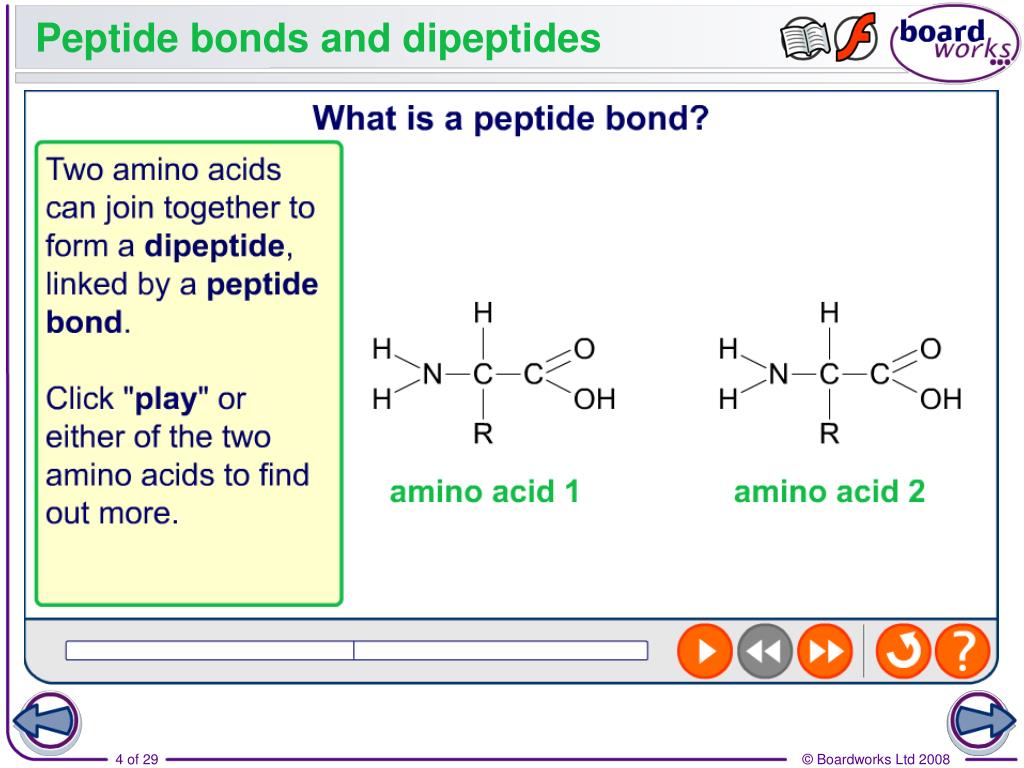Viewport: 1024px width, 768px height.
Task: Click the animation progress bar
Action: click(x=357, y=650)
